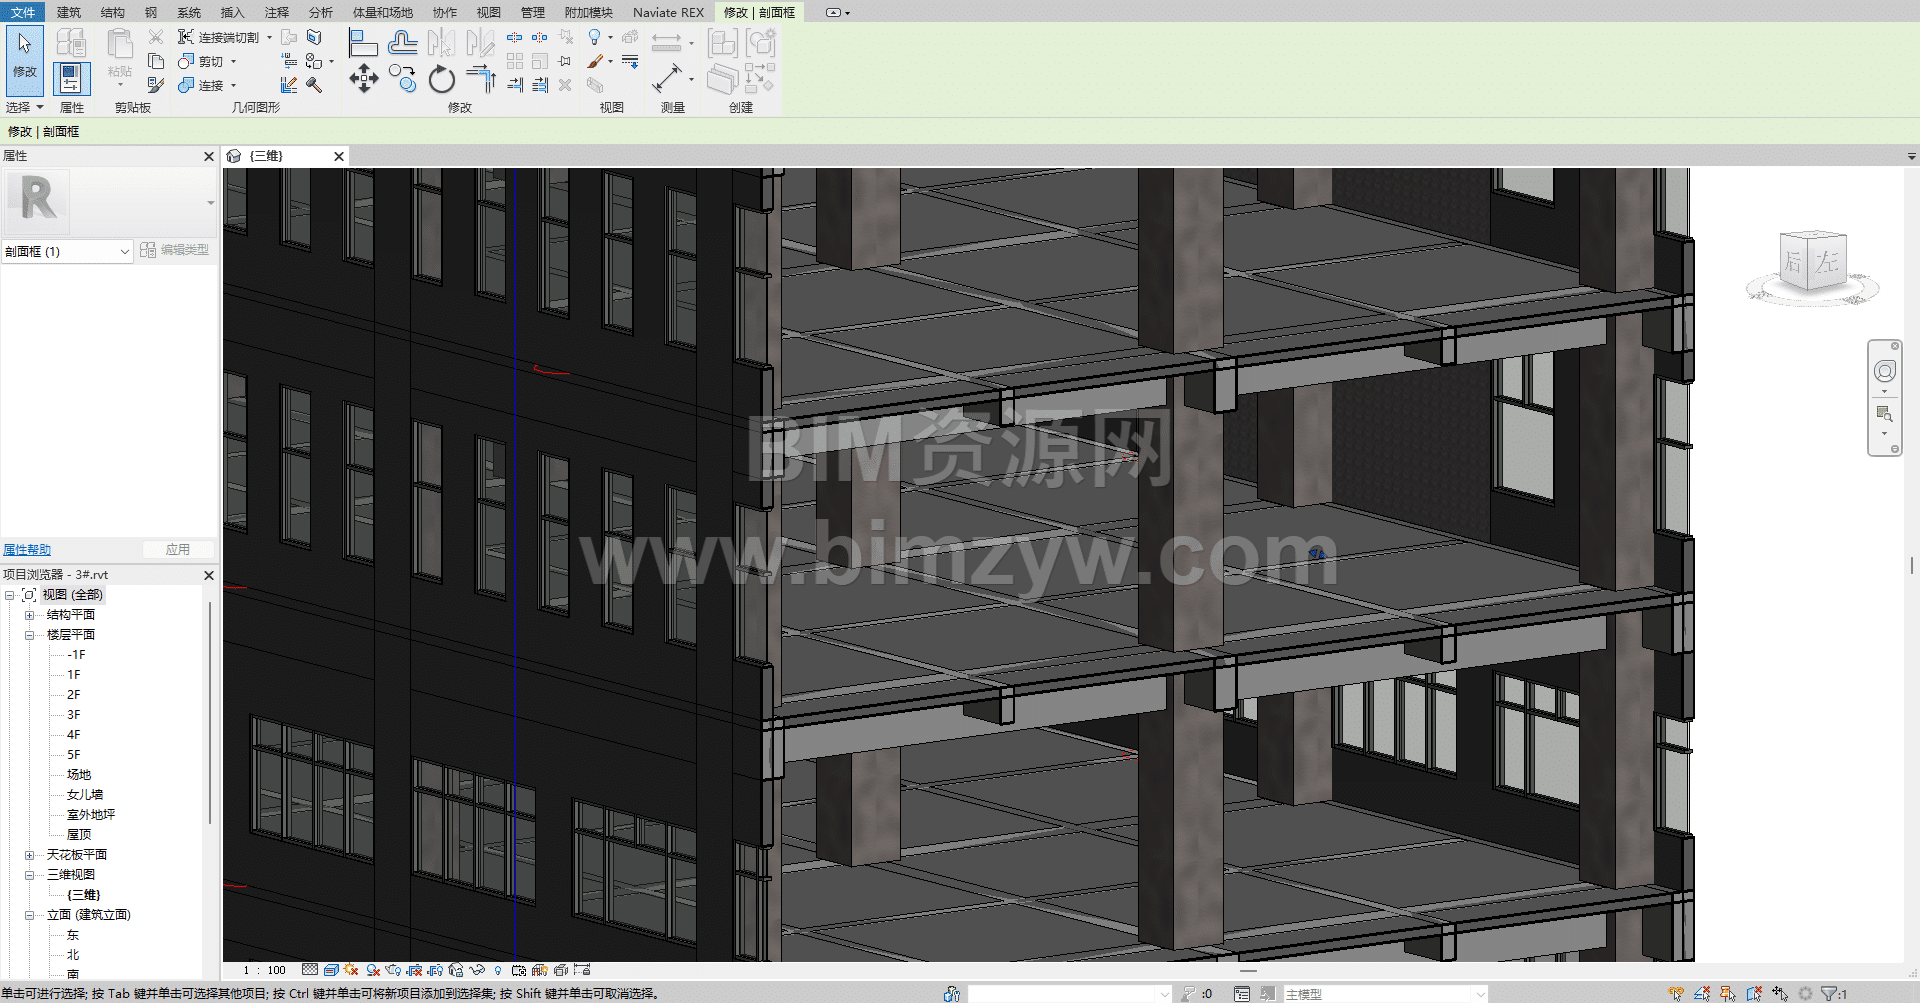The height and width of the screenshot is (1003, 1920).
Task: Switch to the 建筑 ribbon tab
Action: (69, 12)
